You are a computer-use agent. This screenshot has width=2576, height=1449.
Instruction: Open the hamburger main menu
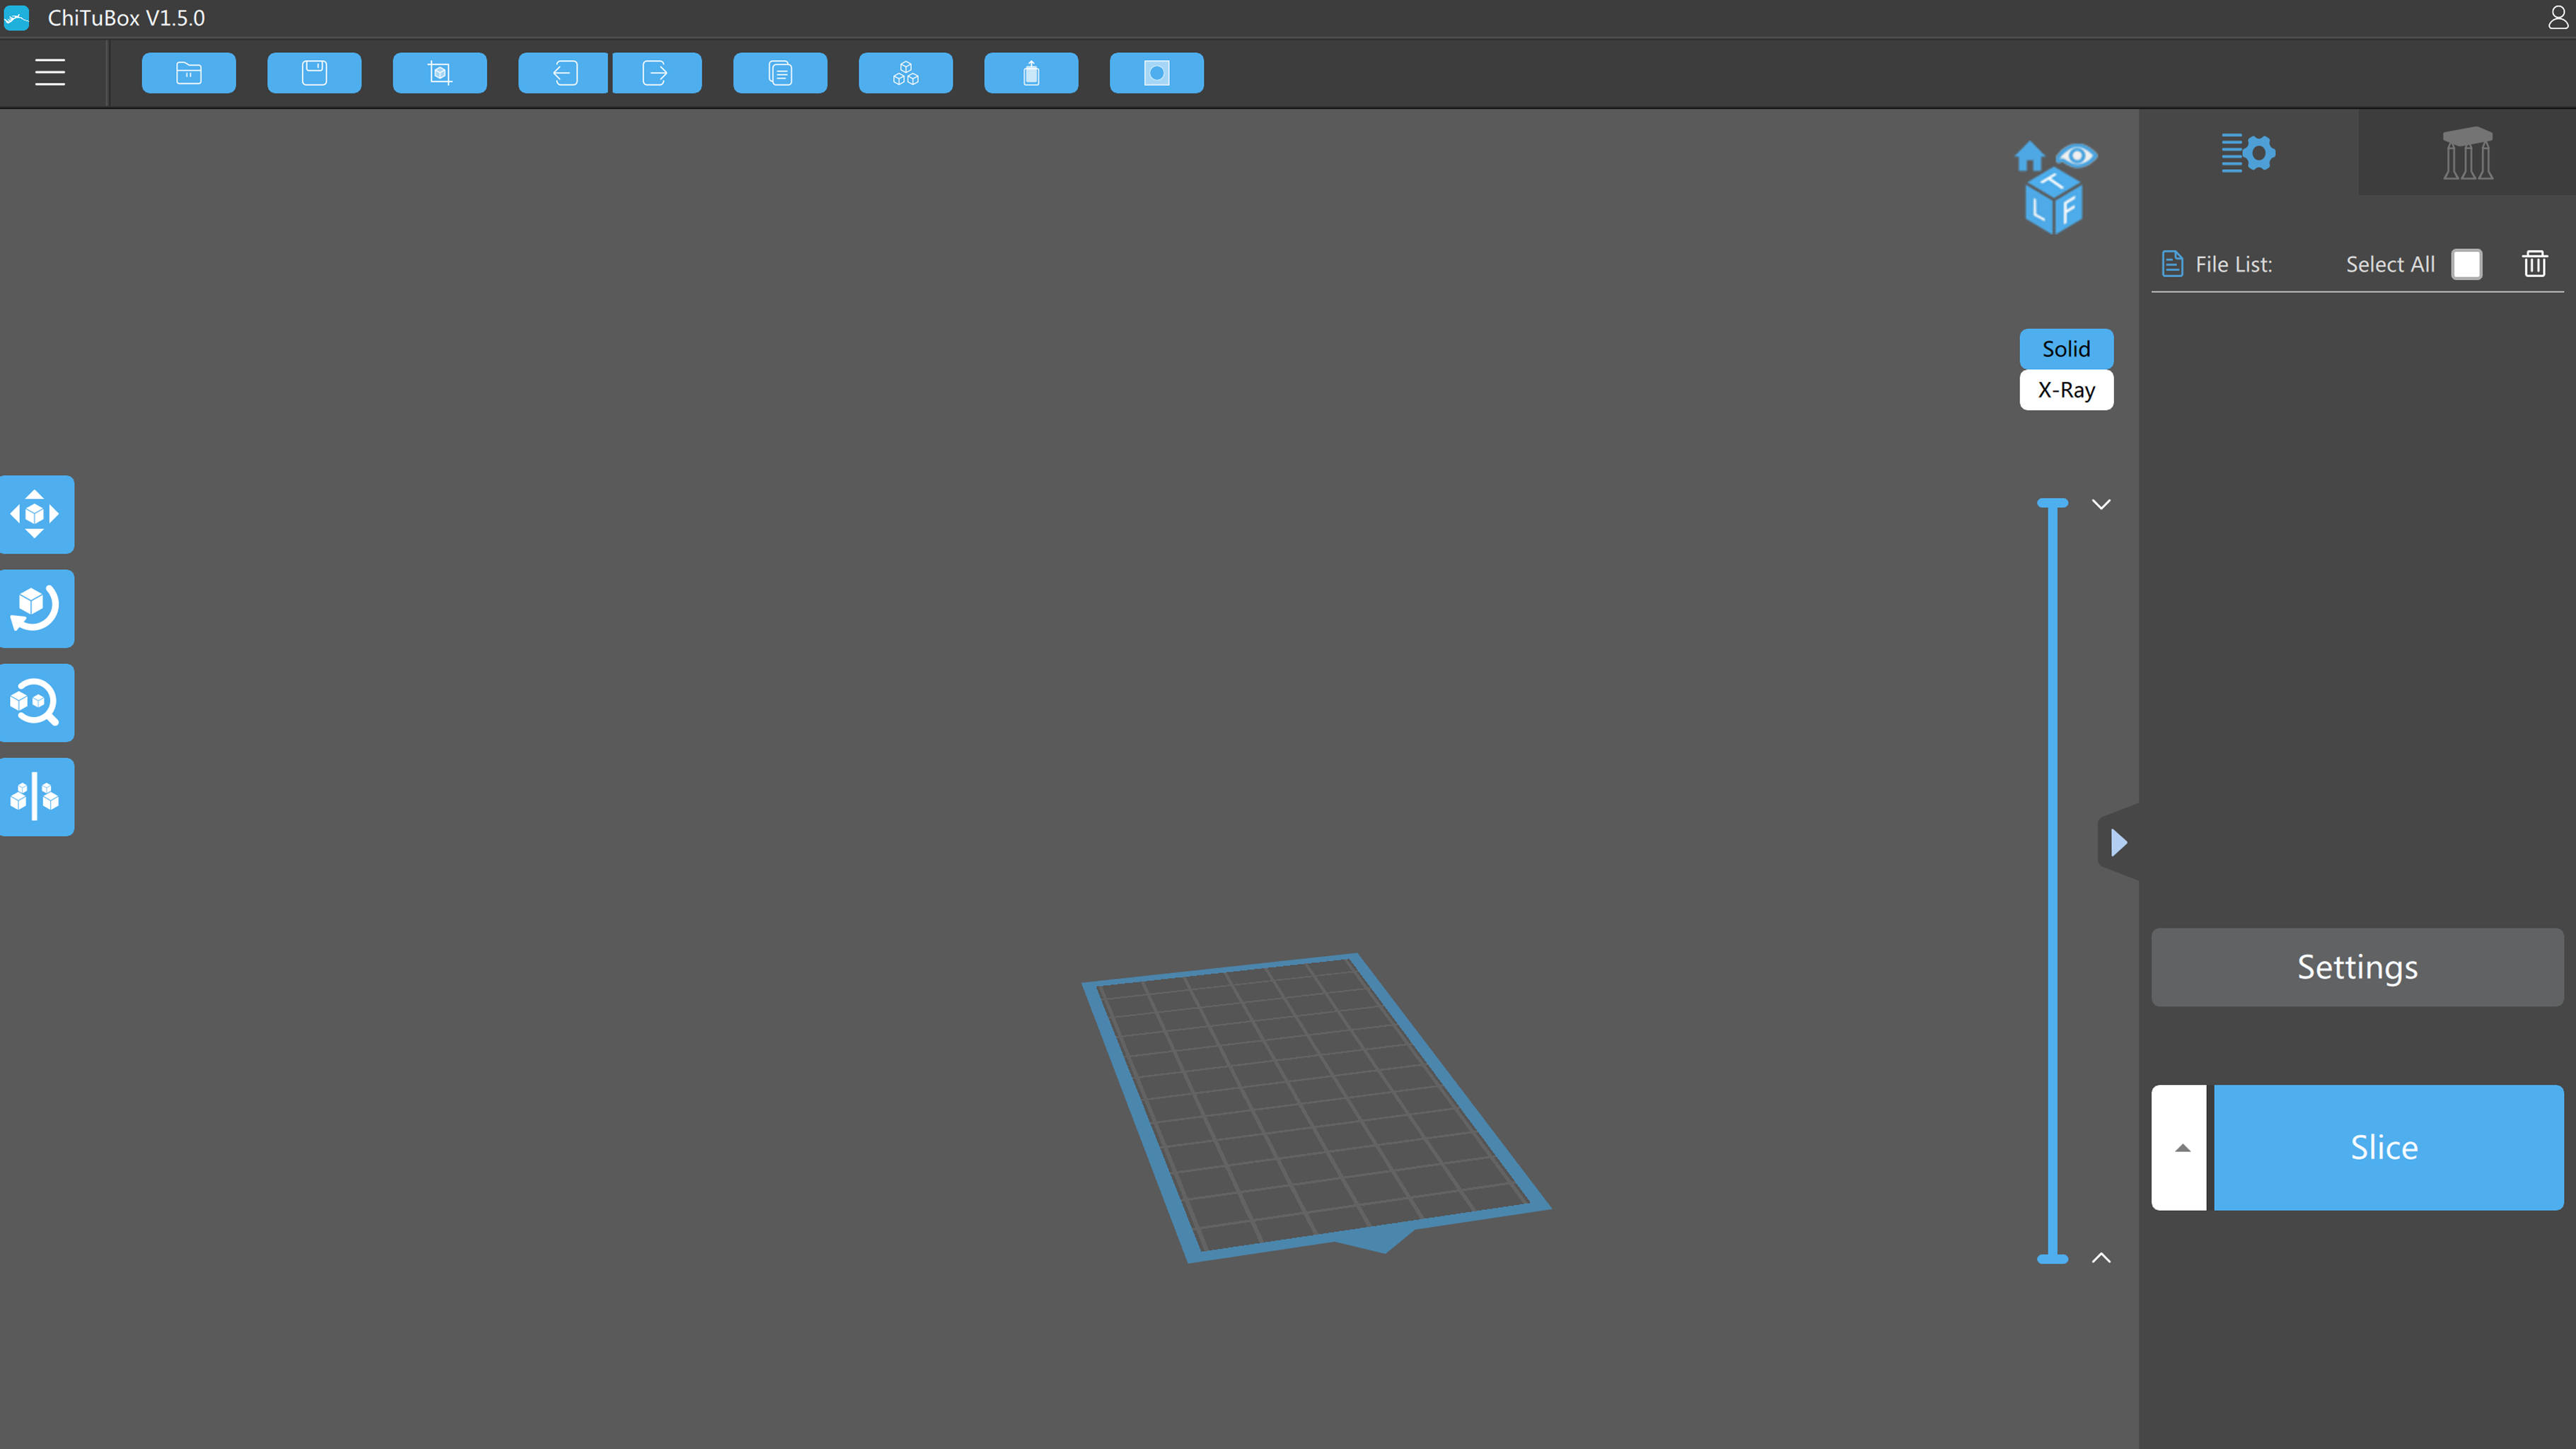tap(50, 73)
